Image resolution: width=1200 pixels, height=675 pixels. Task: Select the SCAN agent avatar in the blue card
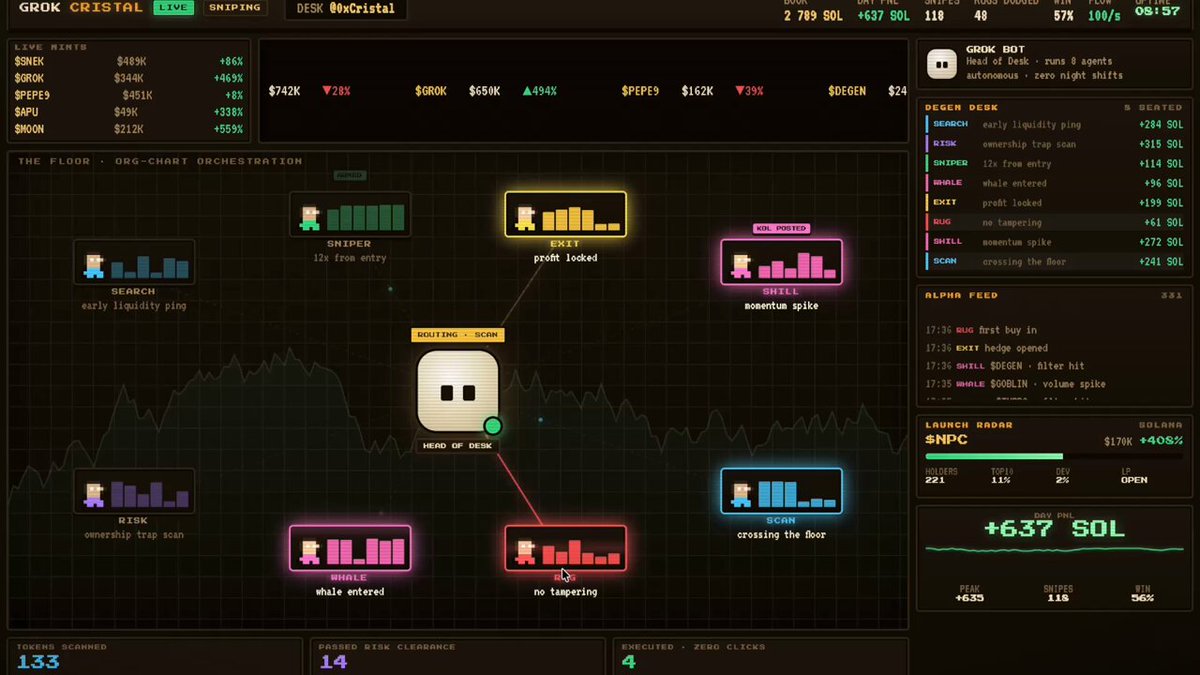pos(742,494)
